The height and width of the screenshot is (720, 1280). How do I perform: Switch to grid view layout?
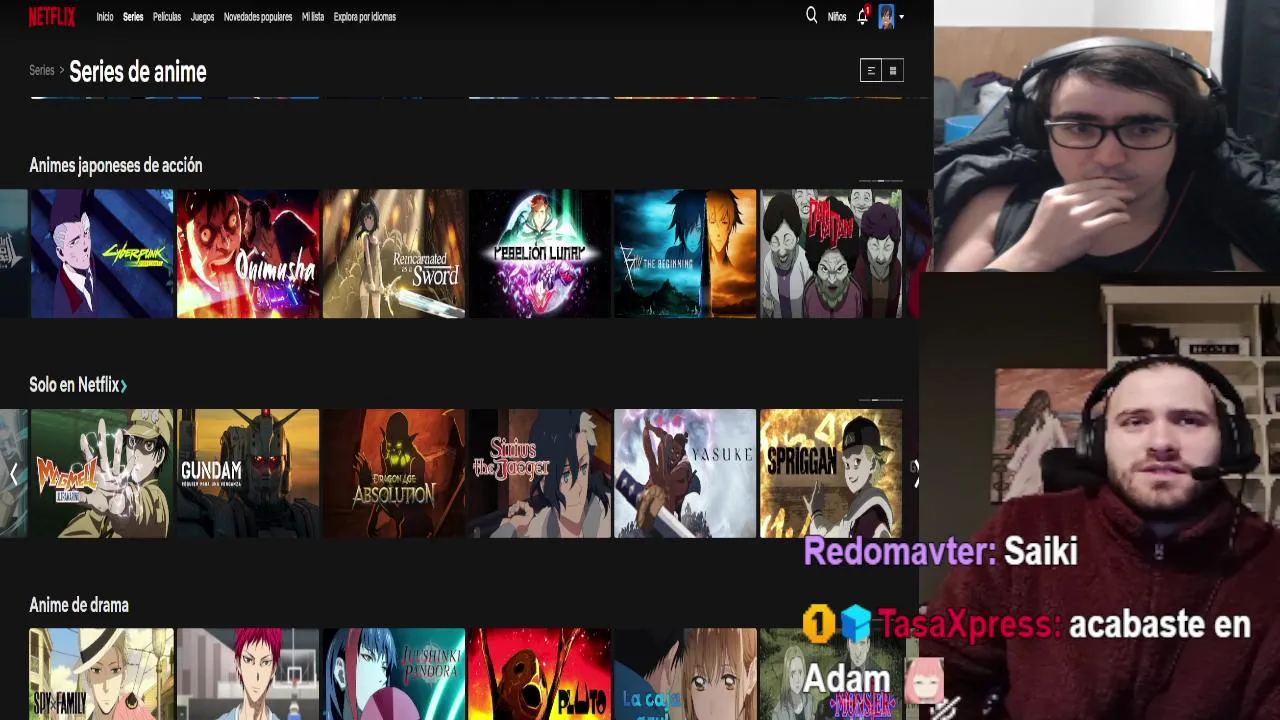click(x=893, y=70)
